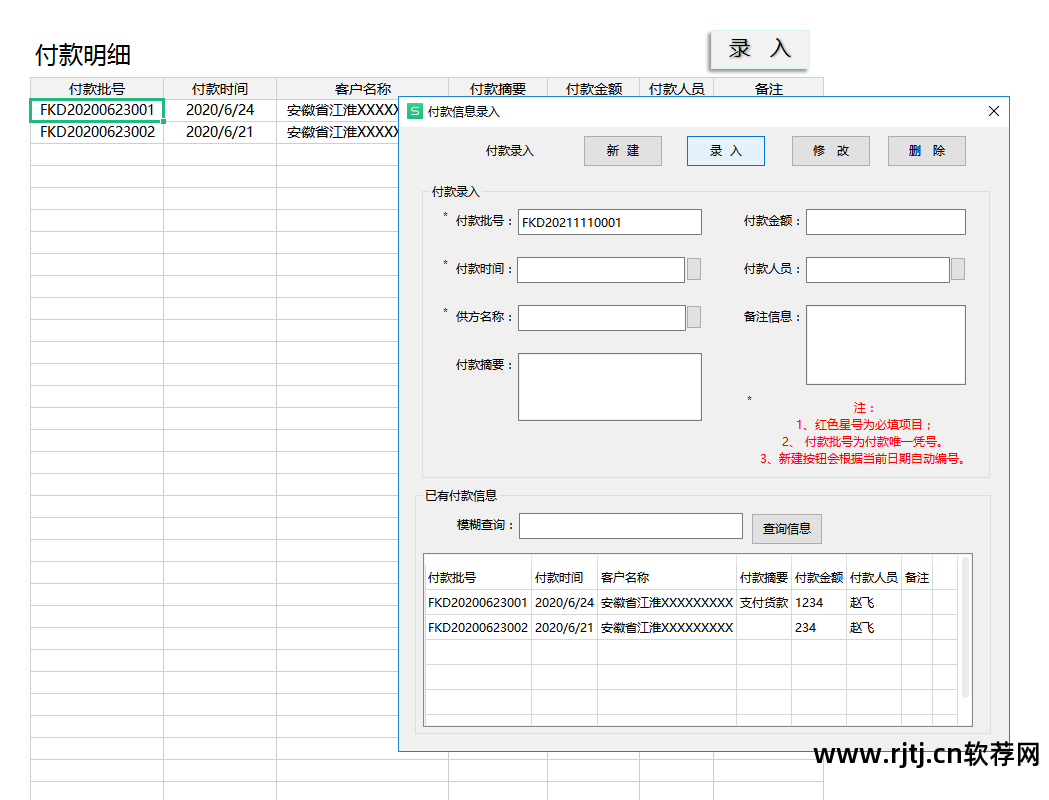Focus the 付款时间 input field
The image size is (1049, 800).
click(601, 270)
